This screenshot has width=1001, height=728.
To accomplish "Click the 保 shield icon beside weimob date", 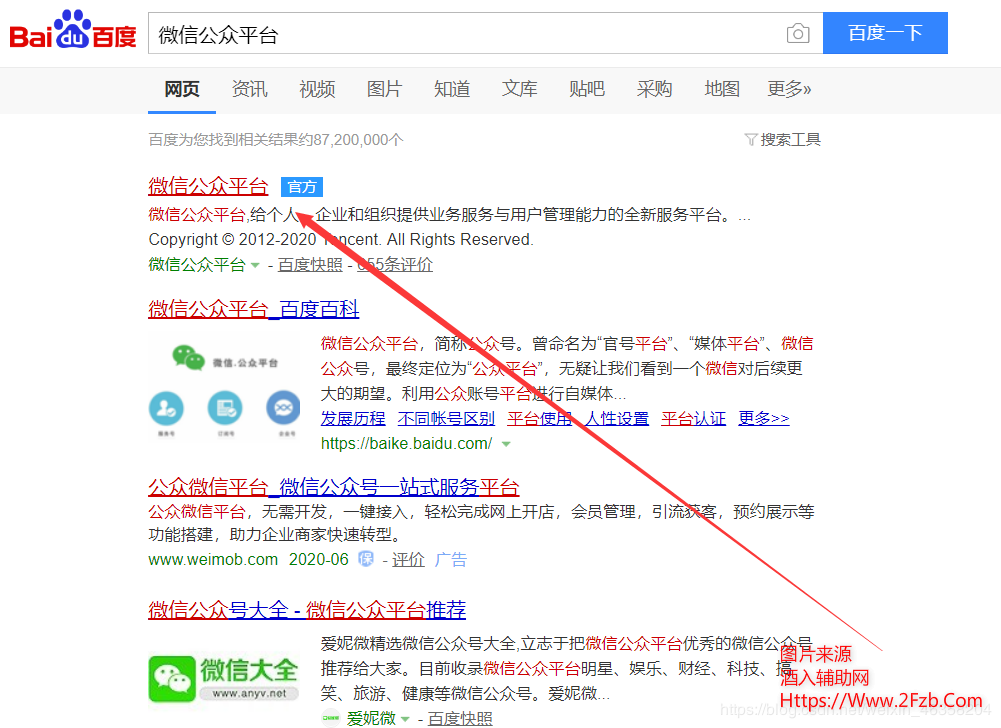I will coord(366,559).
